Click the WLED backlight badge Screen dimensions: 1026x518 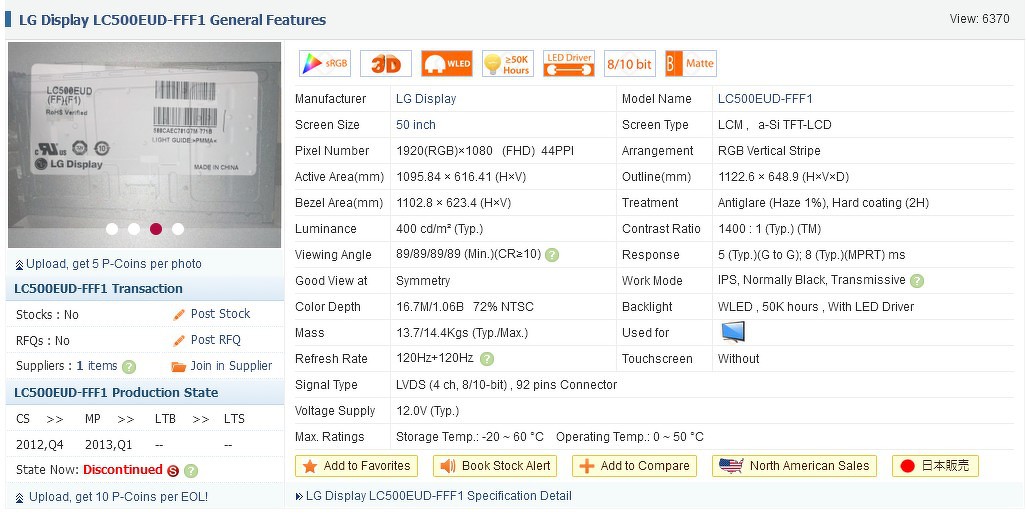[447, 63]
